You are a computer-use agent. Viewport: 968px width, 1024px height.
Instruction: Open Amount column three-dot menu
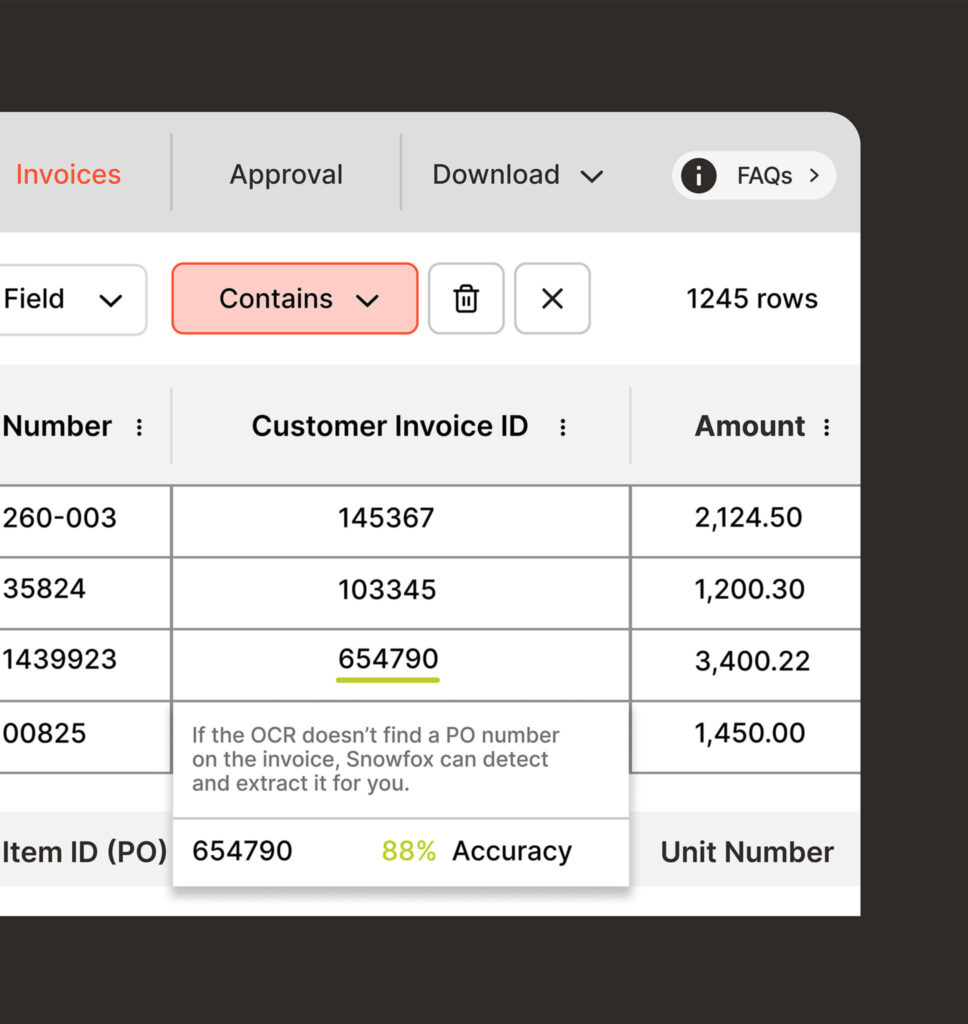(x=826, y=428)
